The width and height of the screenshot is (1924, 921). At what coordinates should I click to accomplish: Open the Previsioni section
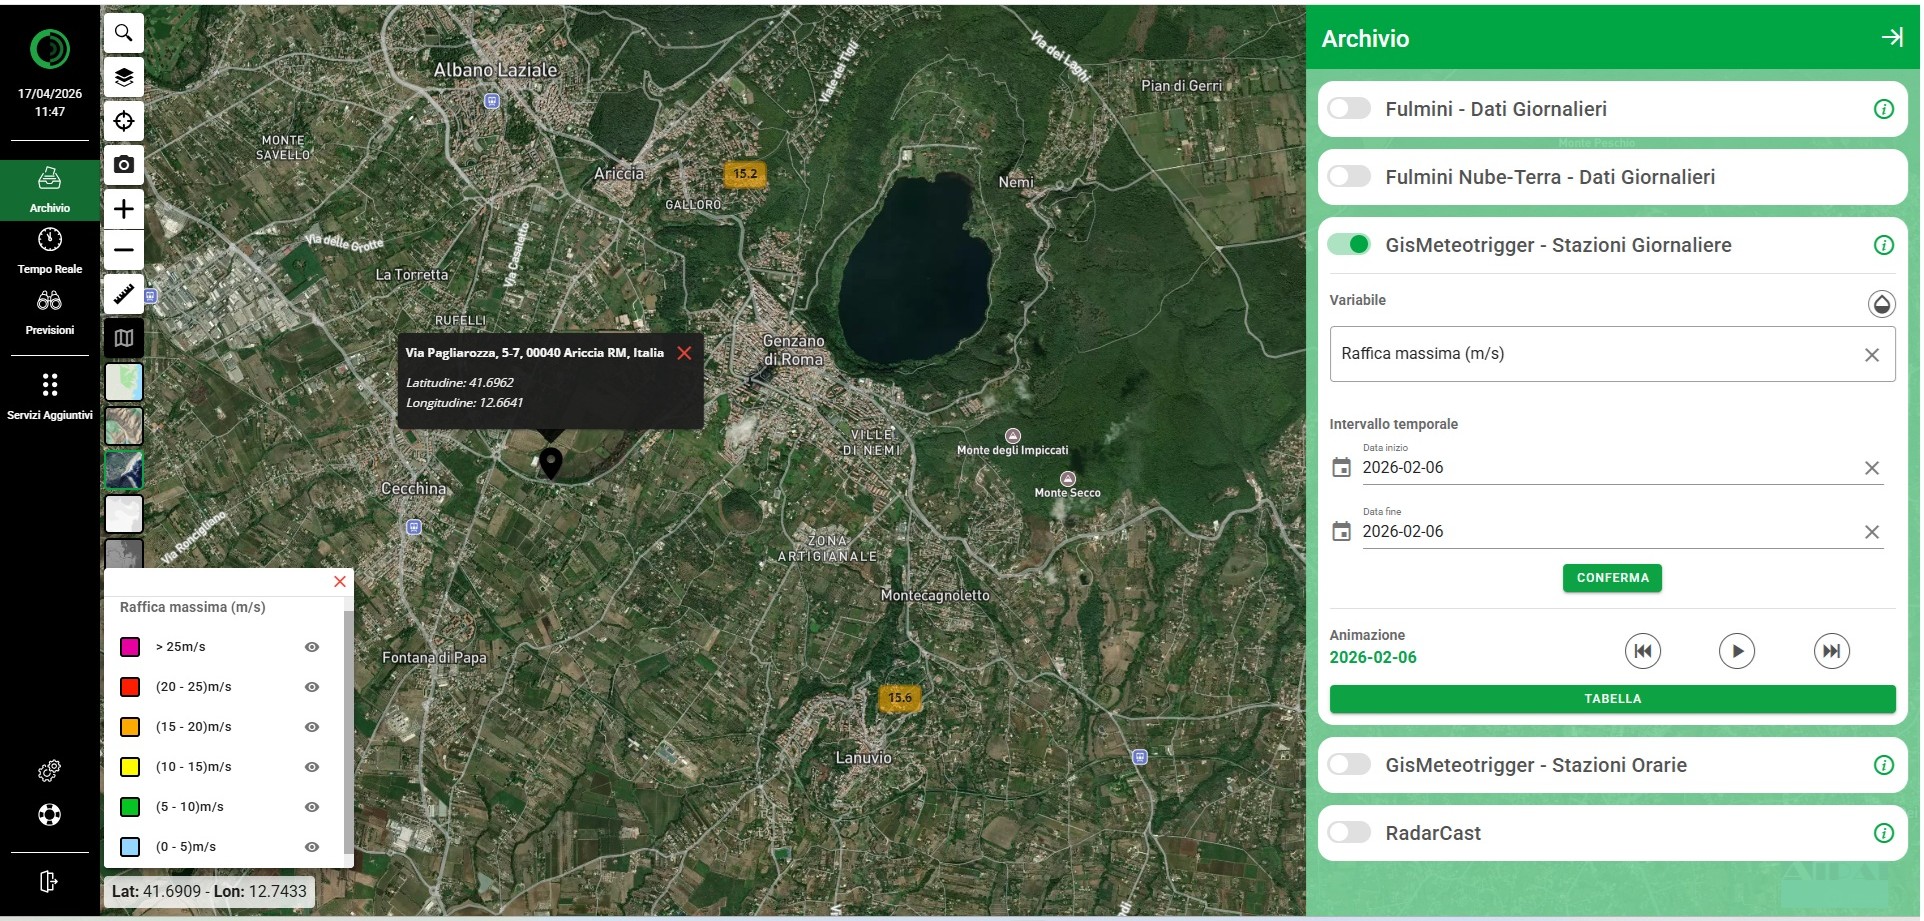coord(49,311)
